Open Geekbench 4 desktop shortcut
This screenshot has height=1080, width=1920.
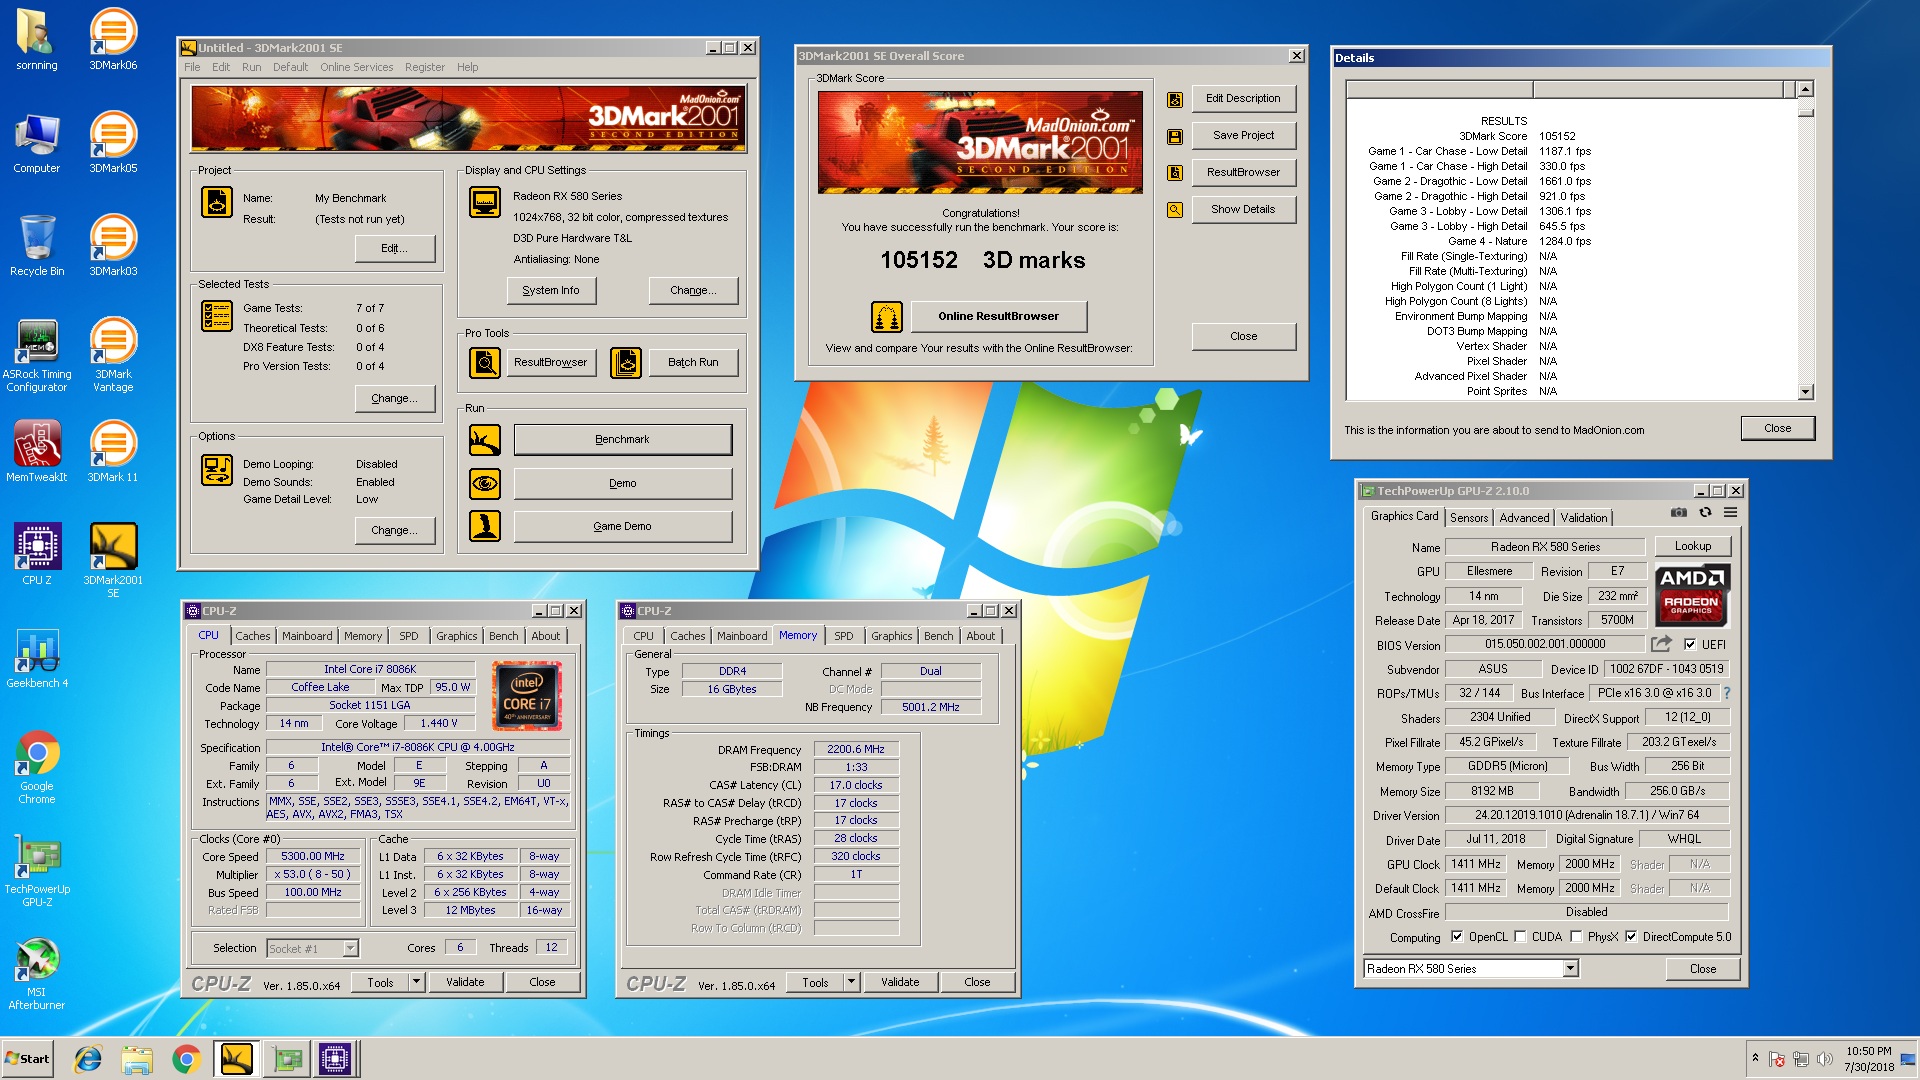[37, 658]
